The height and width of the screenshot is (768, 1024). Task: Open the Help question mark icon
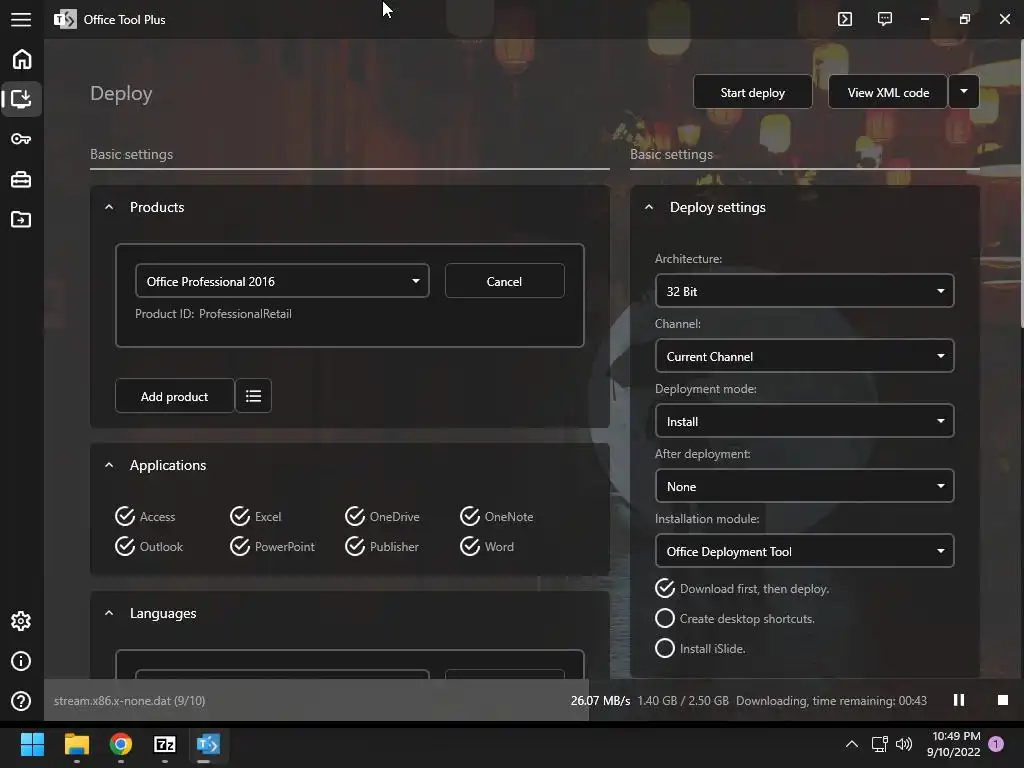(21, 701)
